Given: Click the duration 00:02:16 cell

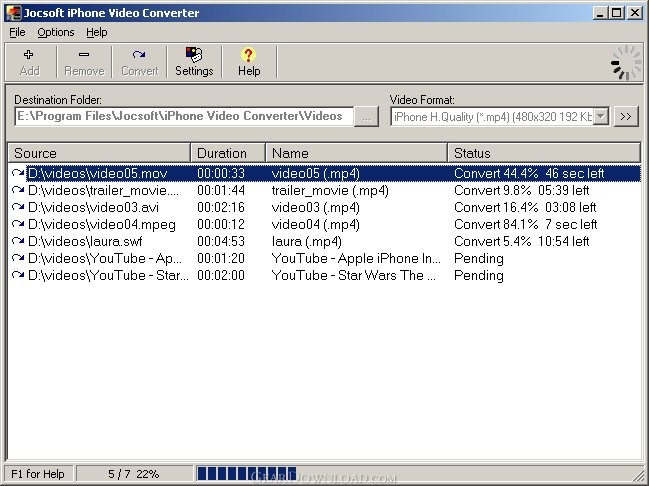Looking at the screenshot, I should coord(221,207).
